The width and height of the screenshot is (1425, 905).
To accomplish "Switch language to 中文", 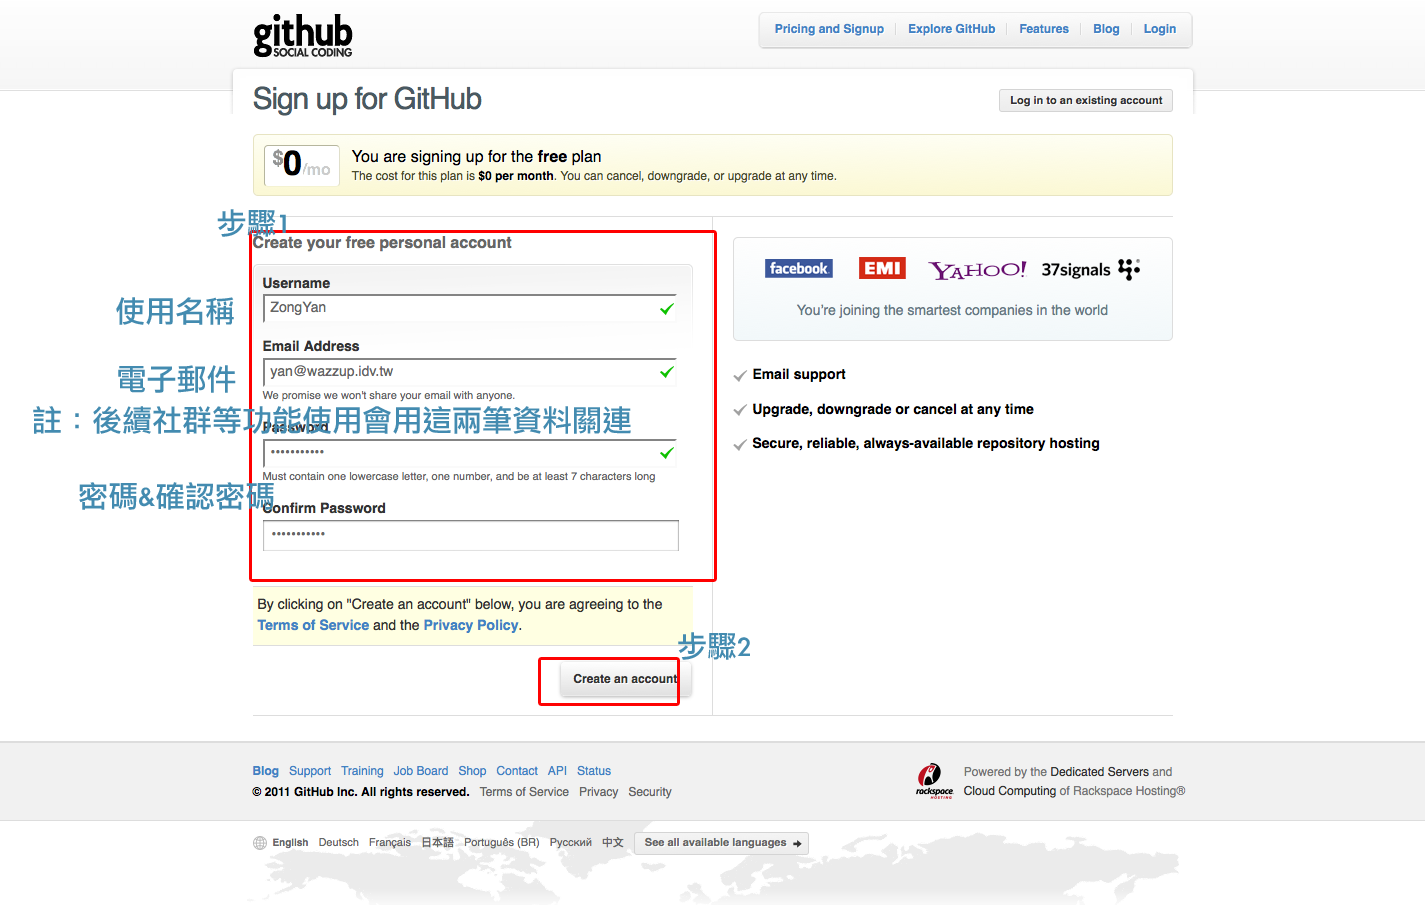I will [613, 843].
